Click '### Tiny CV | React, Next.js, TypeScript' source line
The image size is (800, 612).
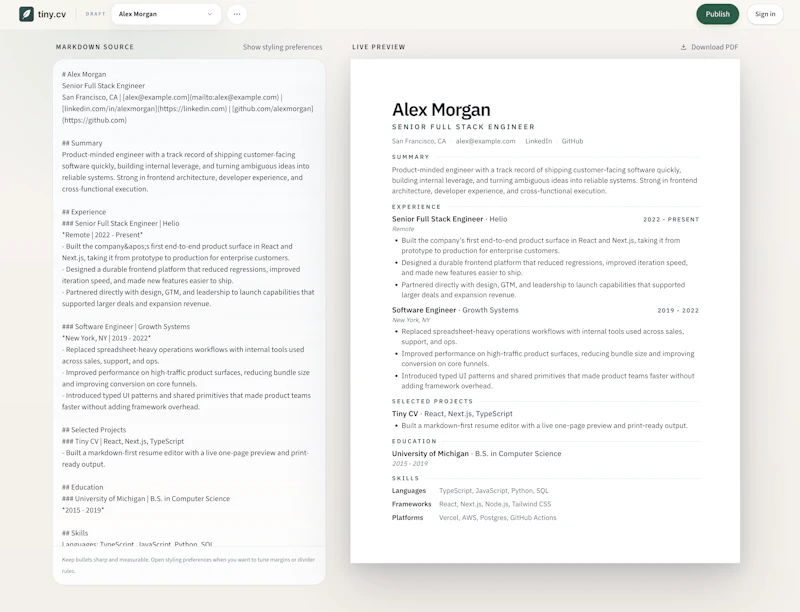(x=123, y=442)
